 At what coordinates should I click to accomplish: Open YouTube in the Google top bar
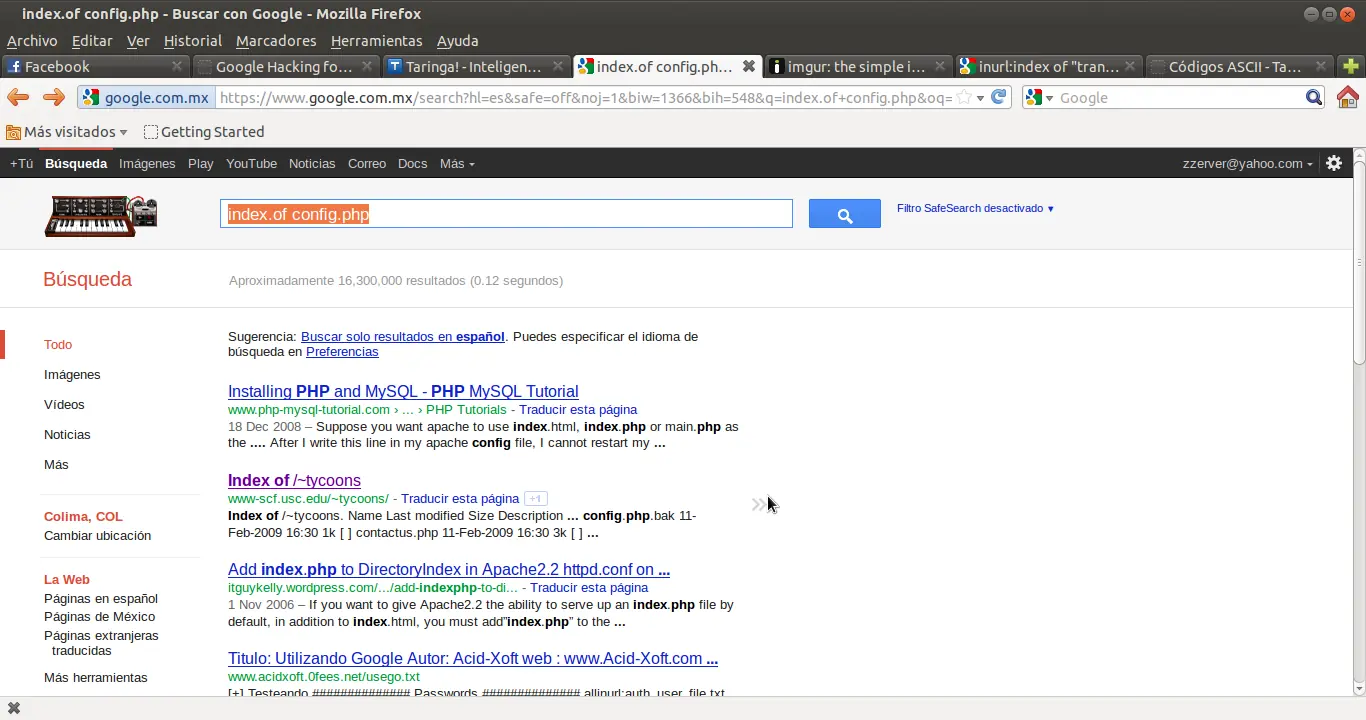[x=251, y=163]
